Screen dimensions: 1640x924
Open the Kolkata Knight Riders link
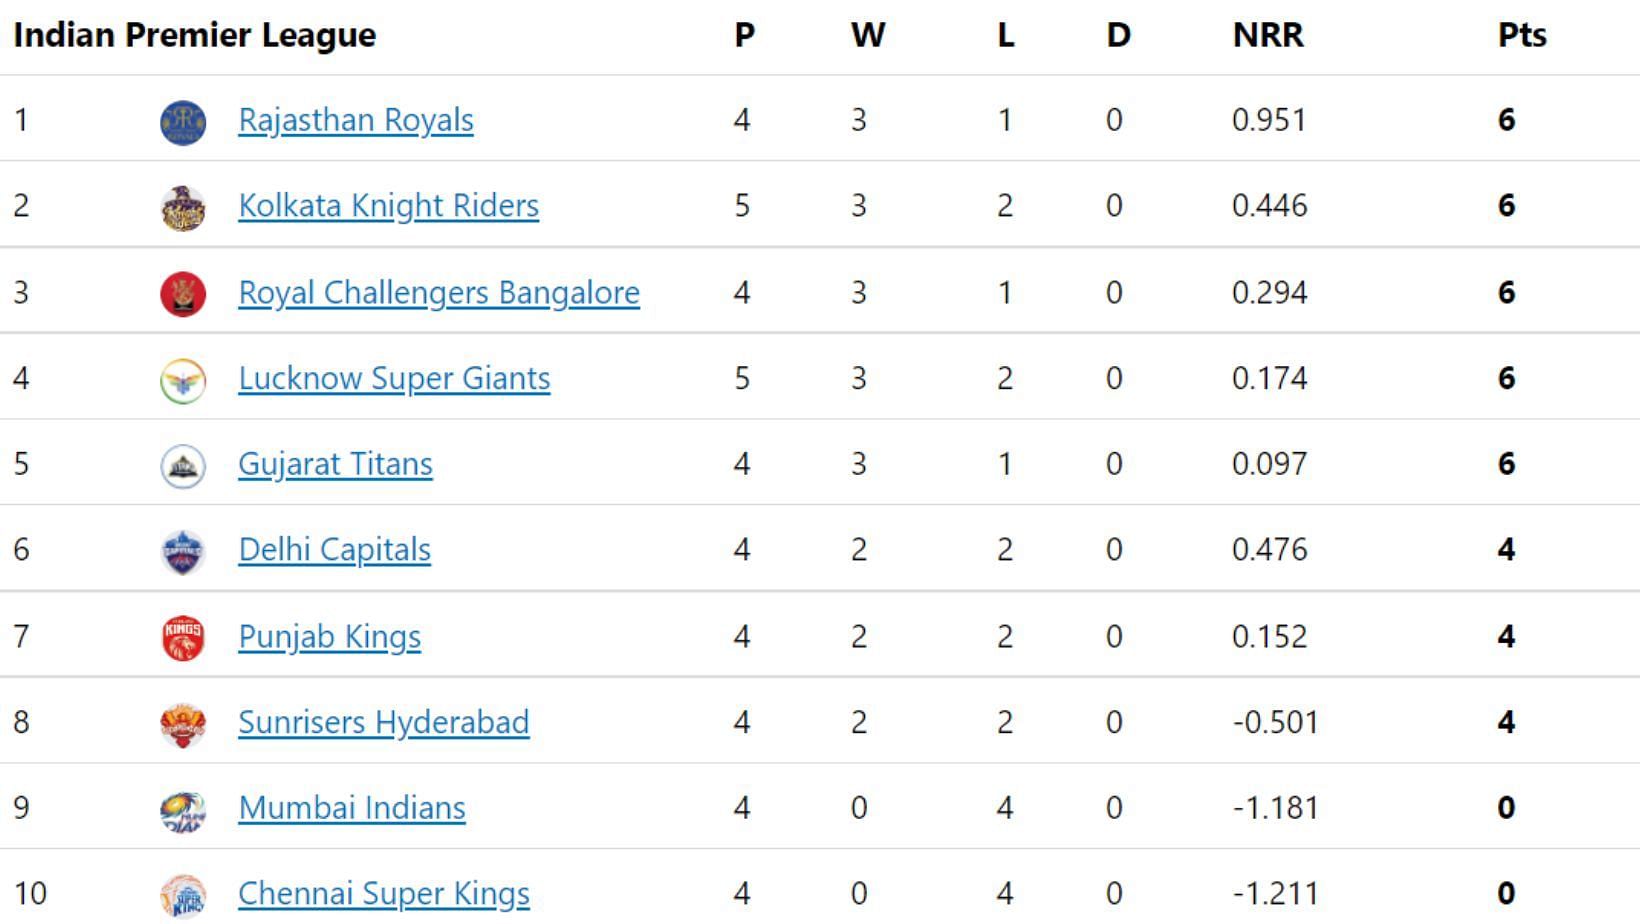(x=388, y=206)
